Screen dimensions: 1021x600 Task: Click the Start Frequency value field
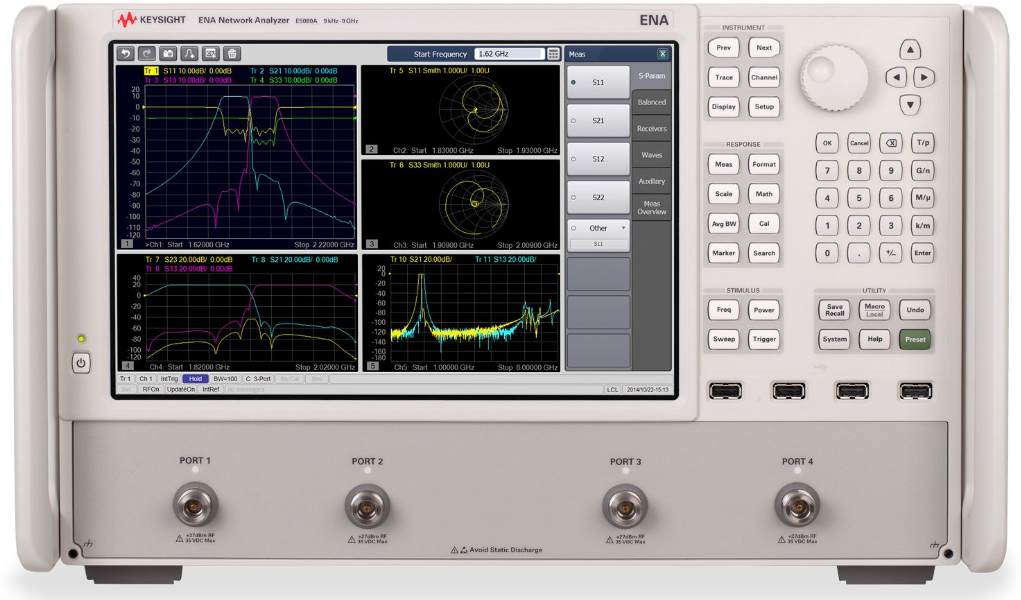(508, 54)
